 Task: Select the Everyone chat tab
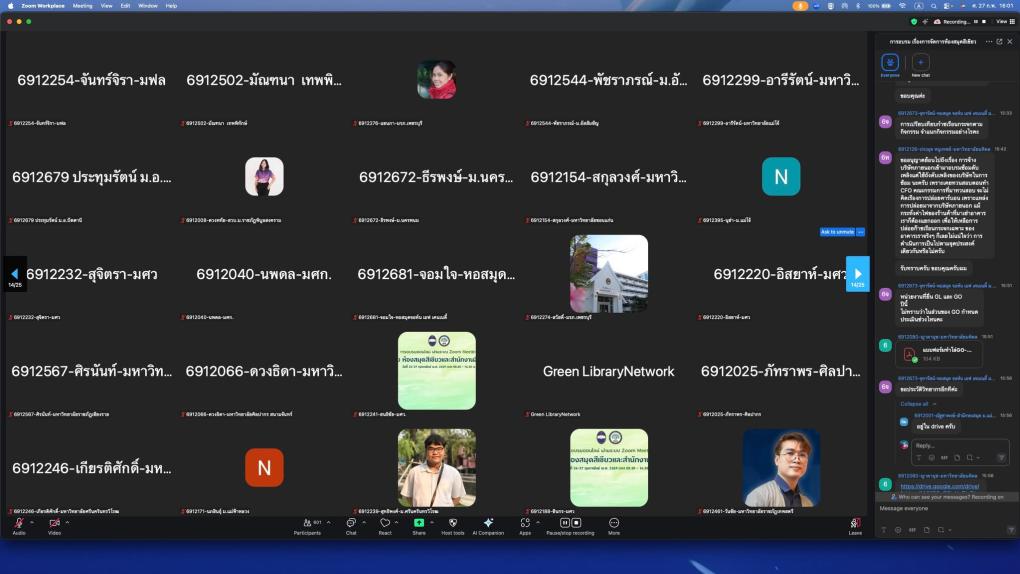tap(889, 63)
